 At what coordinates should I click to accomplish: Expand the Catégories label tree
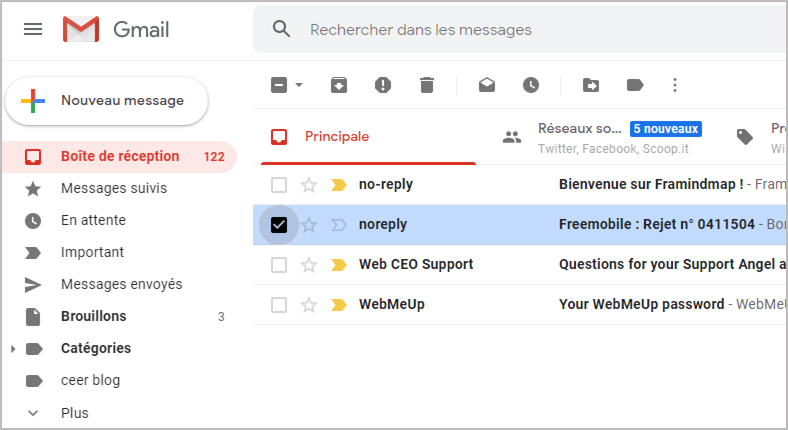(x=13, y=349)
